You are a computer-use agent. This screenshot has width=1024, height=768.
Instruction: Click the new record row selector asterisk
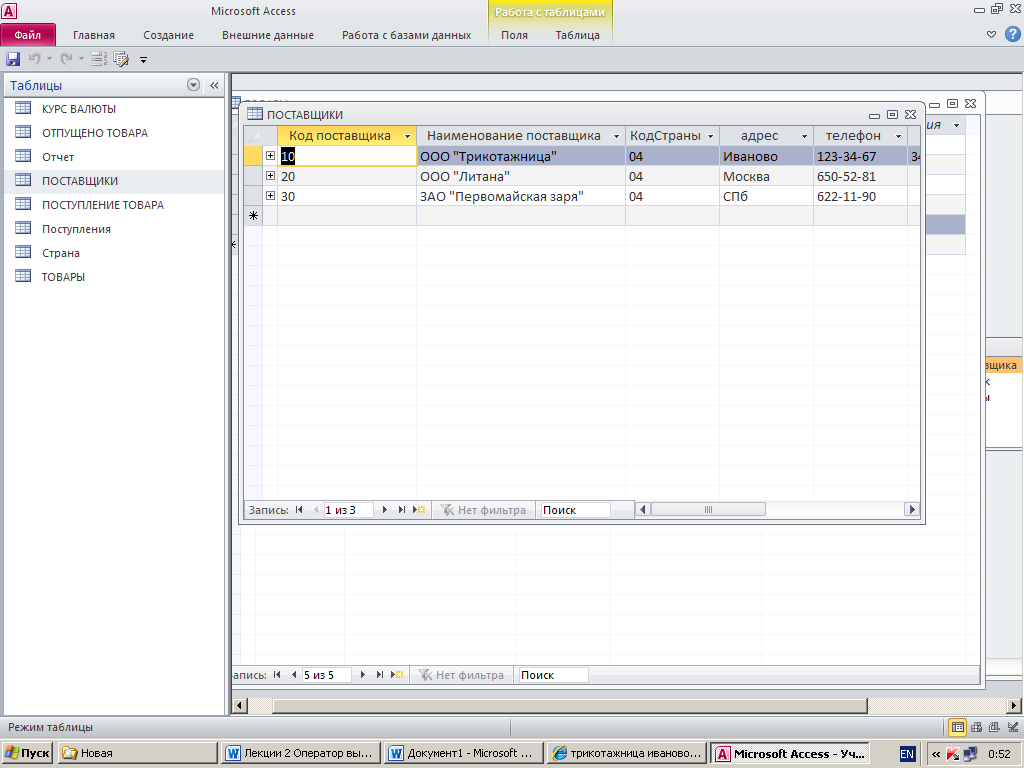click(x=253, y=216)
